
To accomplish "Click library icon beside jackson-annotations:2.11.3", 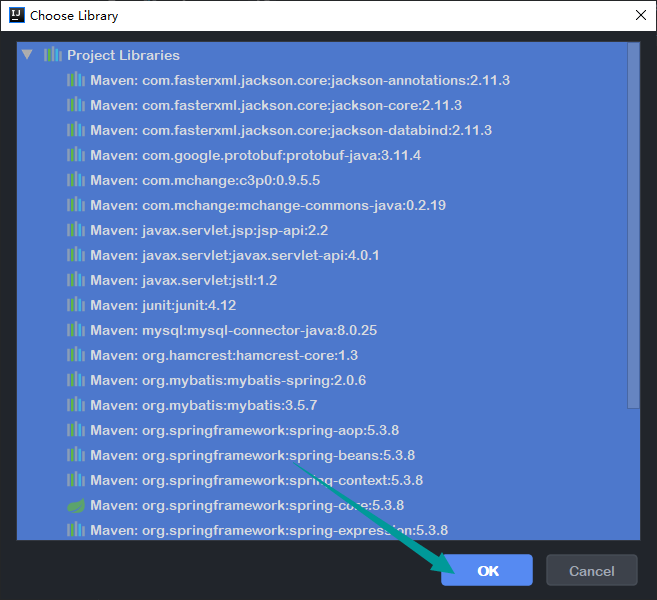I will 76,80.
